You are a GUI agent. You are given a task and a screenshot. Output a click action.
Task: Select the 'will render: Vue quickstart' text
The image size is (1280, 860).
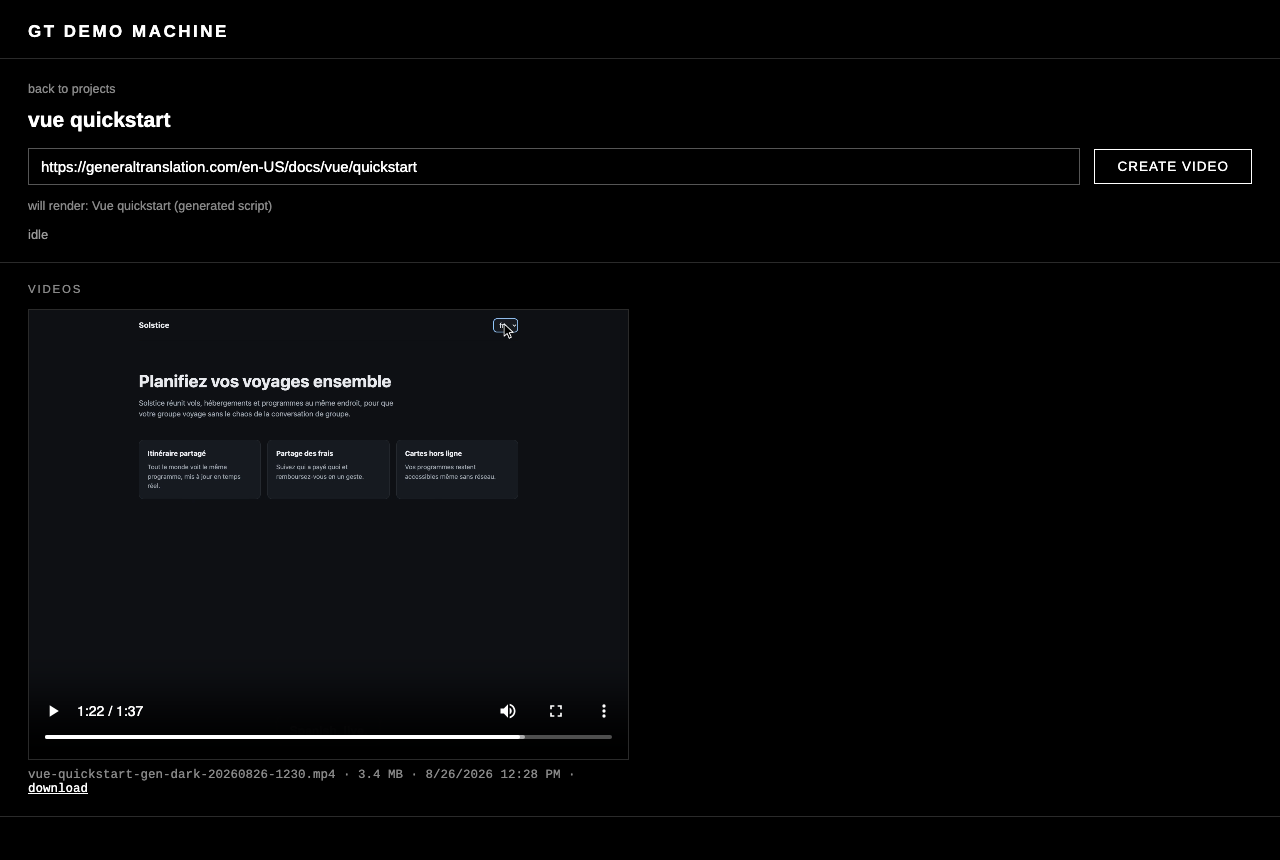[150, 206]
